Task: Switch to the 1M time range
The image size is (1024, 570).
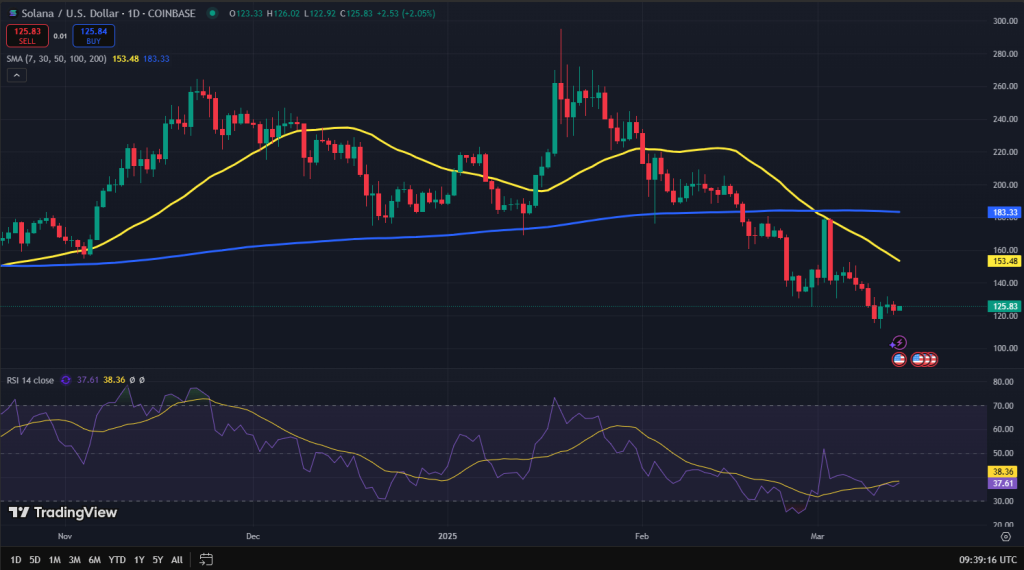Action: click(55, 560)
